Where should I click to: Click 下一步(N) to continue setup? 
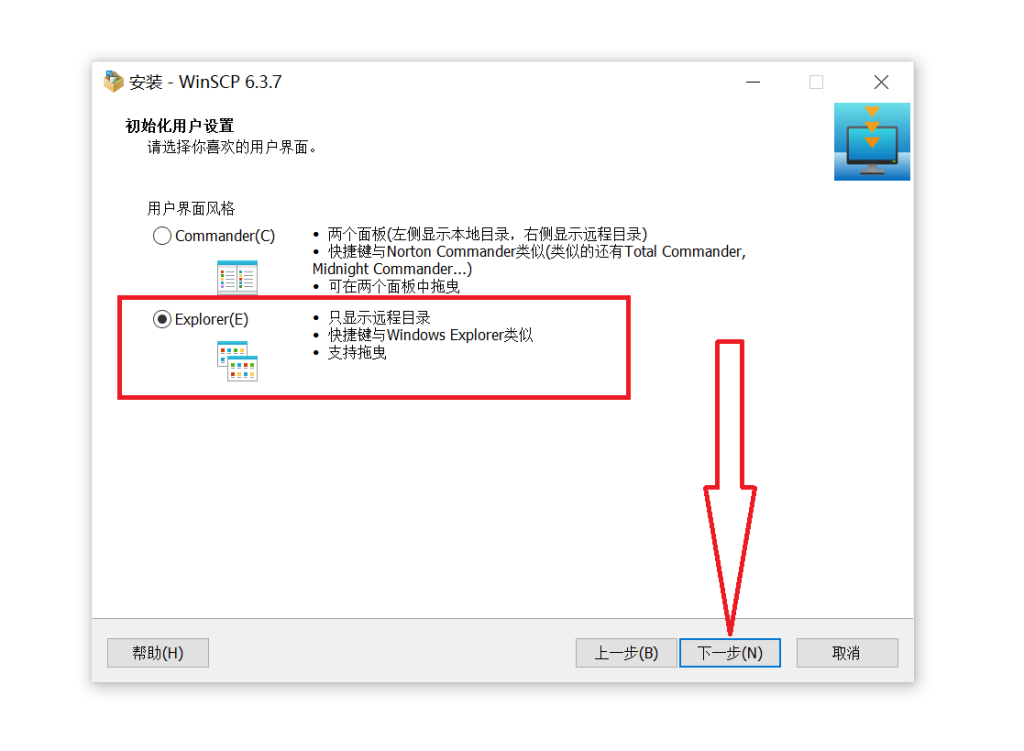pyautogui.click(x=730, y=653)
